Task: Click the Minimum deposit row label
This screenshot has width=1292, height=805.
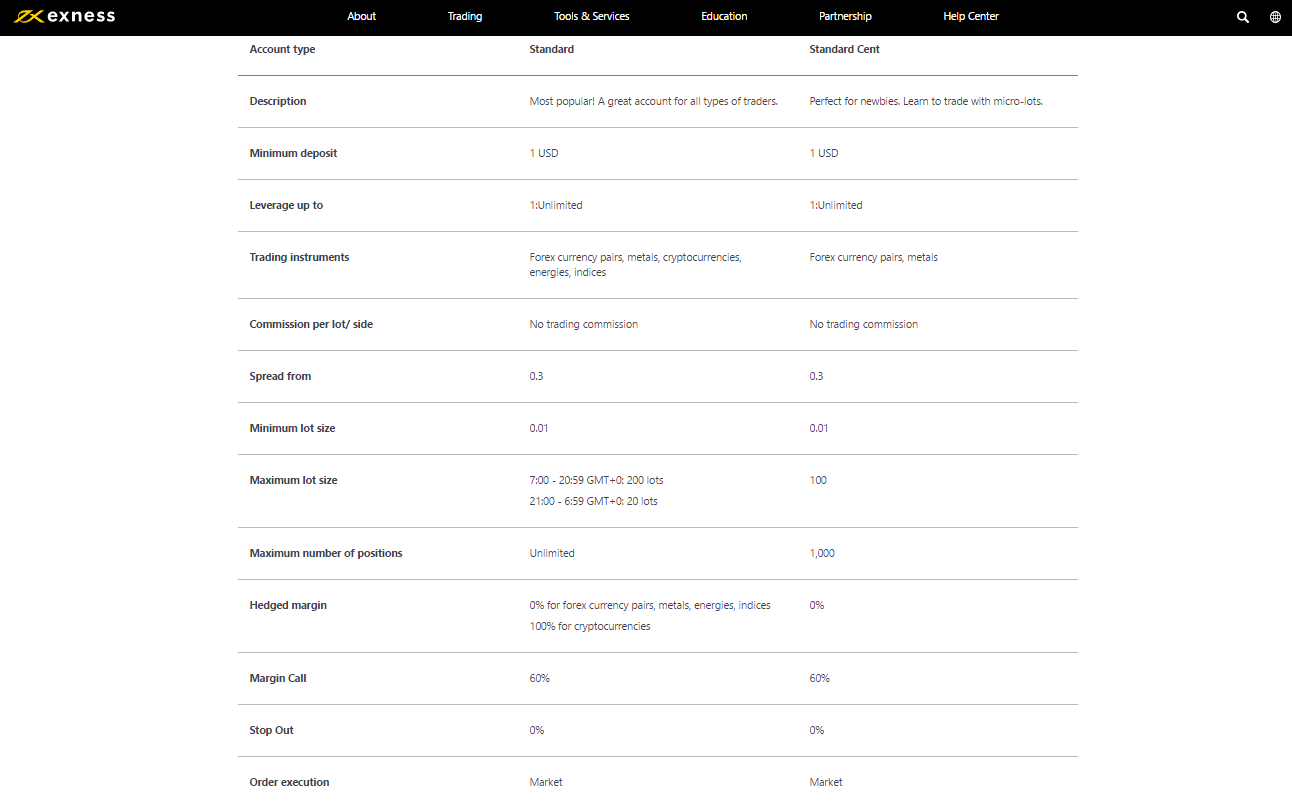Action: click(x=293, y=153)
